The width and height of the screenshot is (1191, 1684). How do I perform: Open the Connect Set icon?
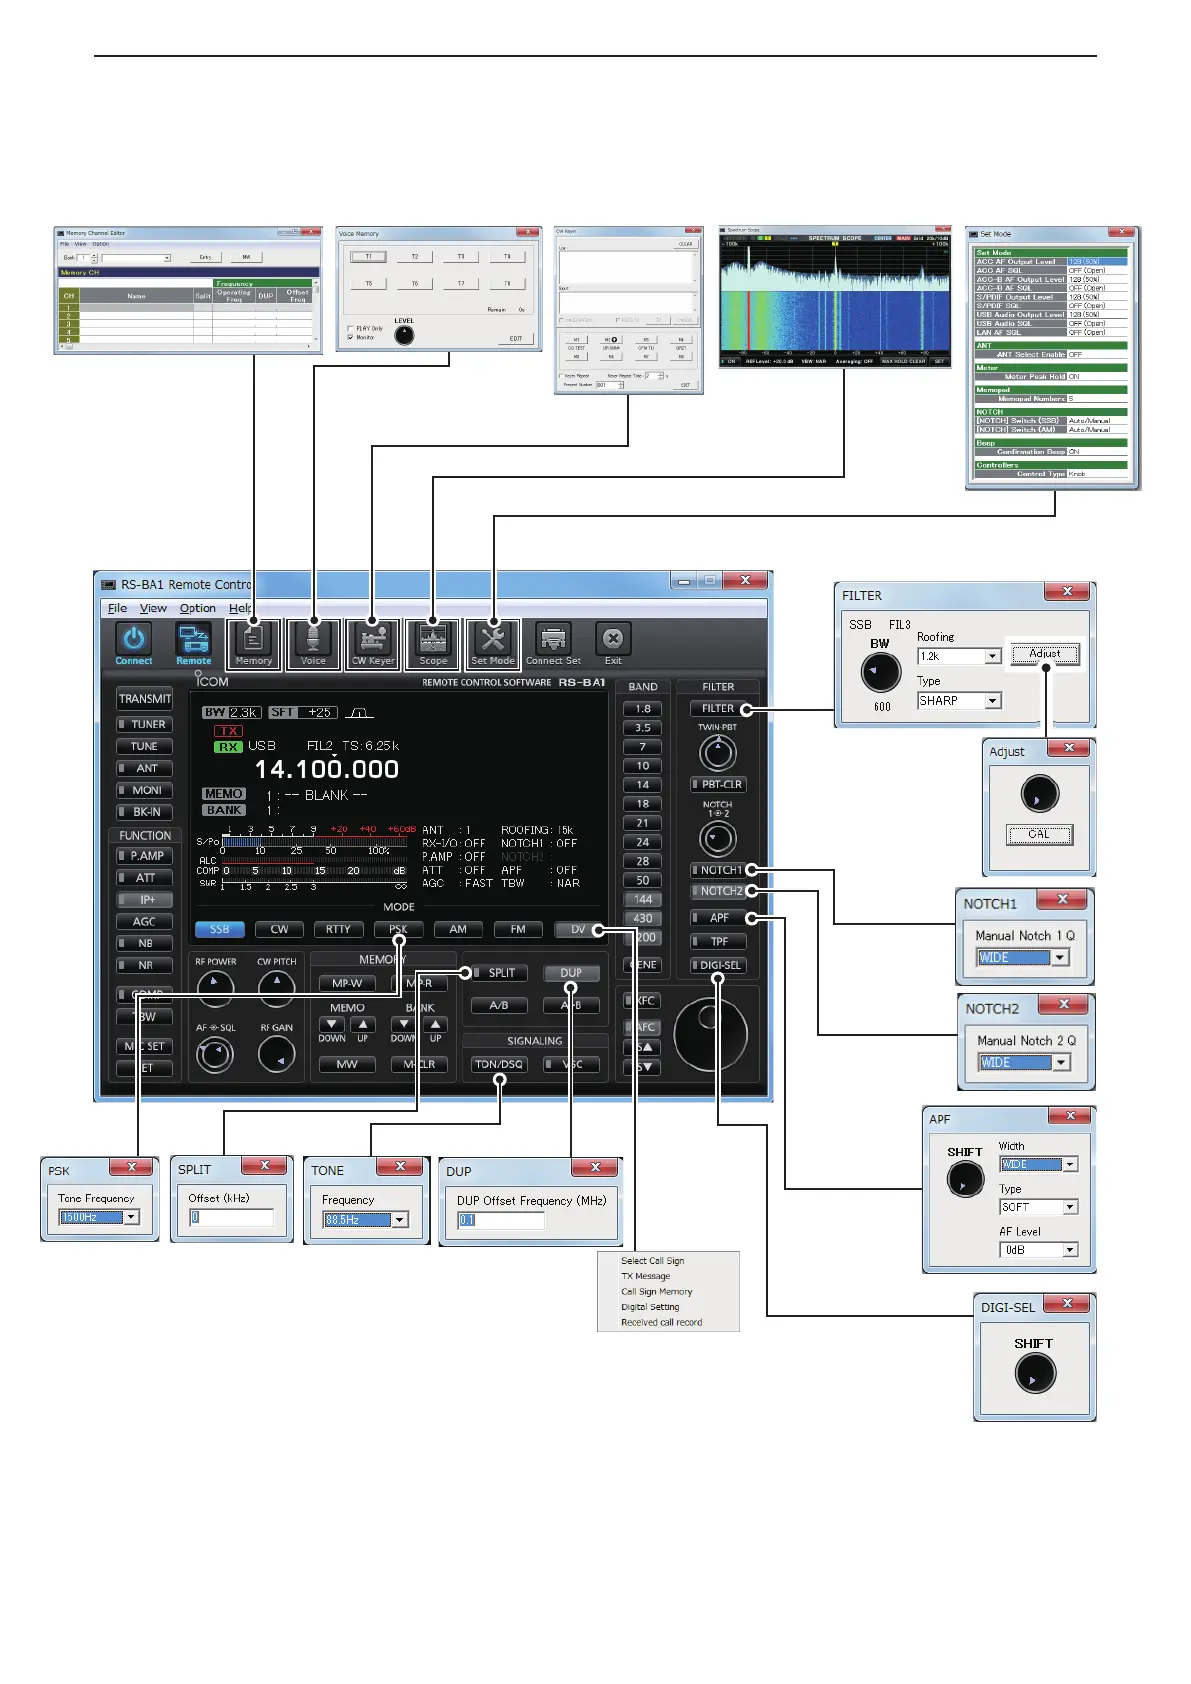553,638
